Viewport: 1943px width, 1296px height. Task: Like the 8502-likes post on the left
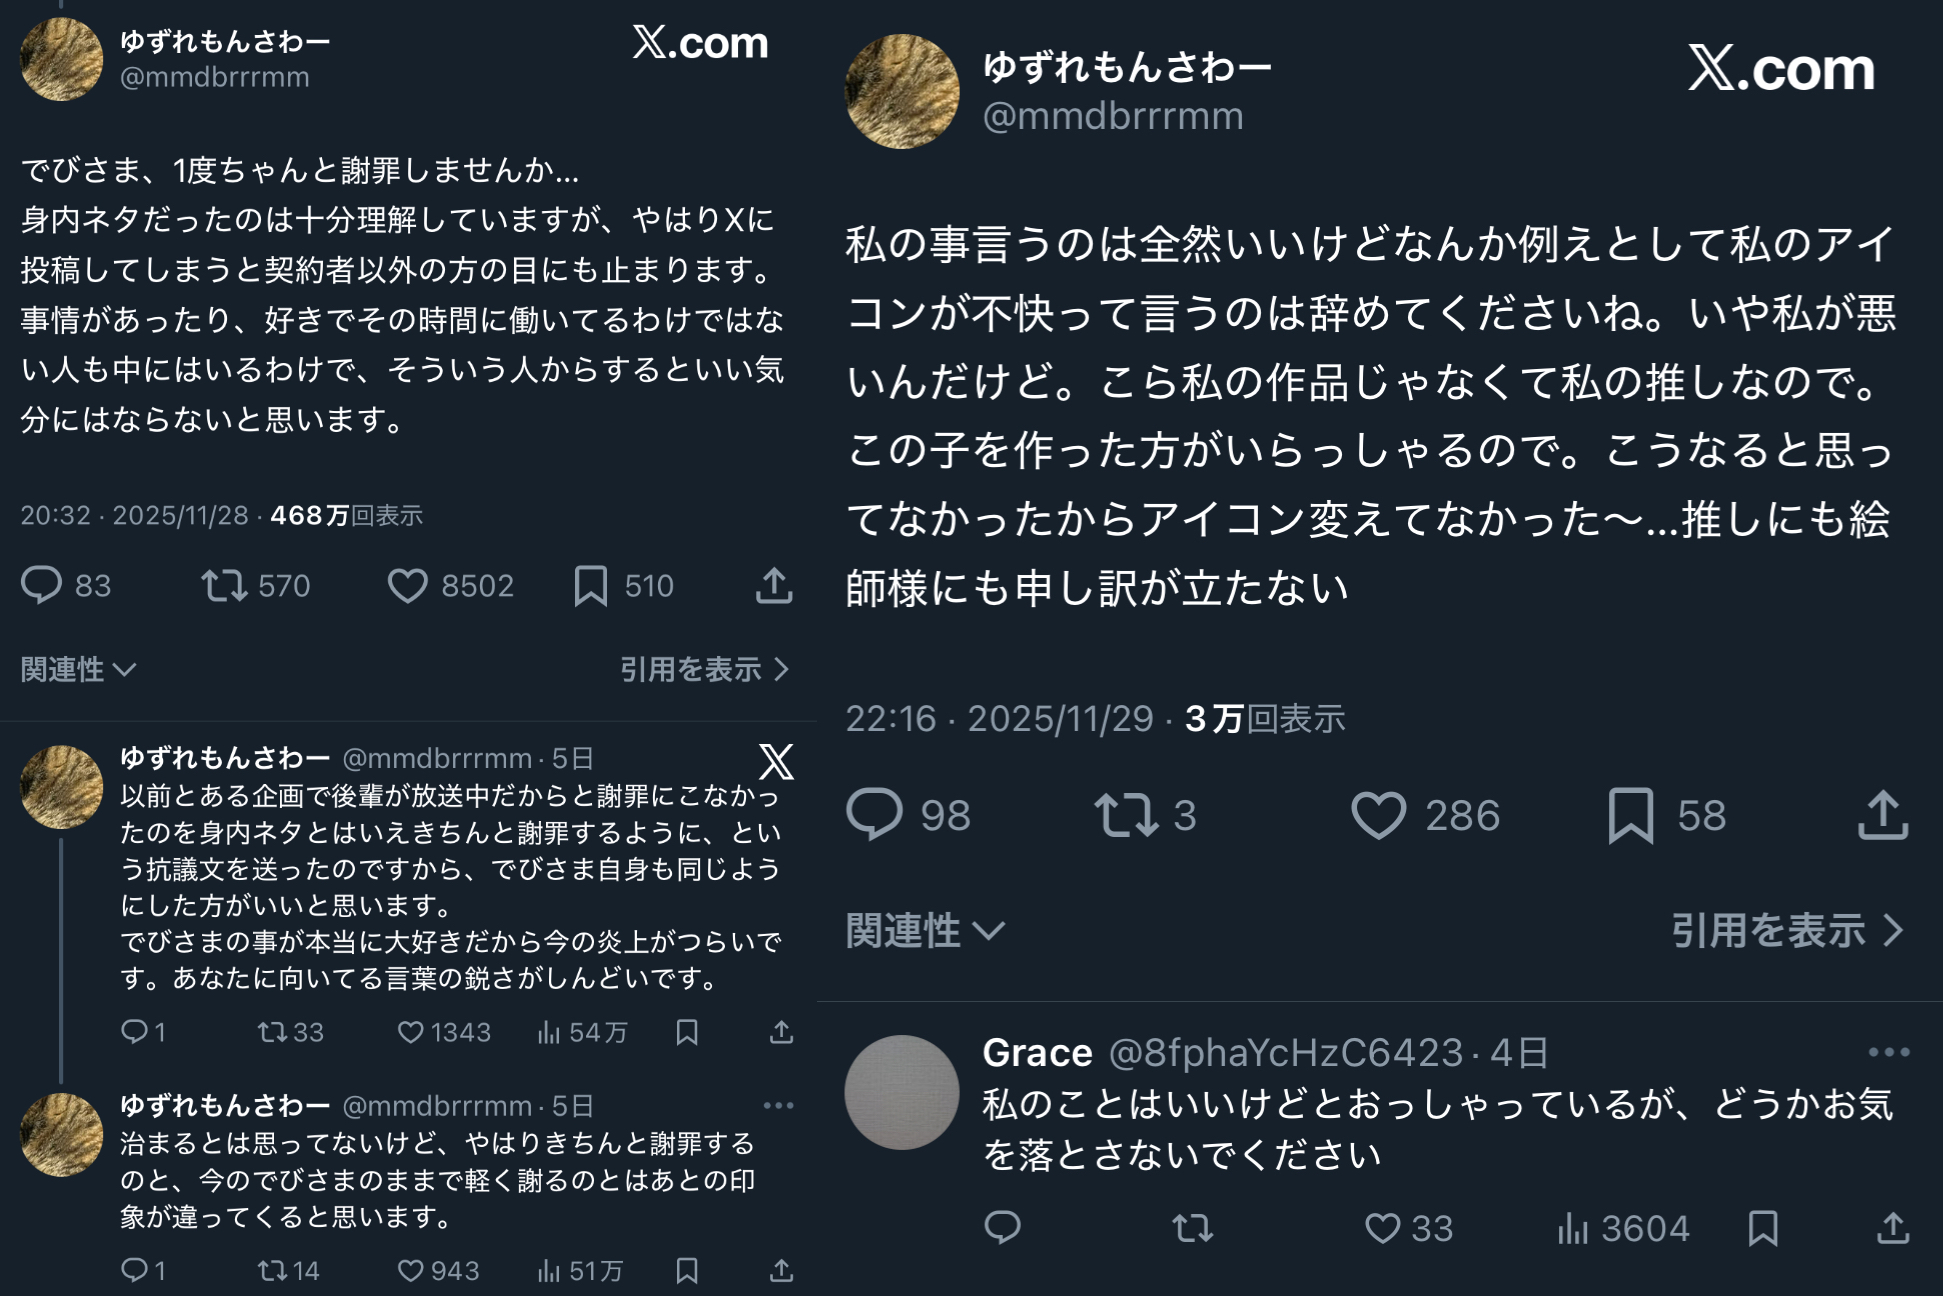(407, 586)
